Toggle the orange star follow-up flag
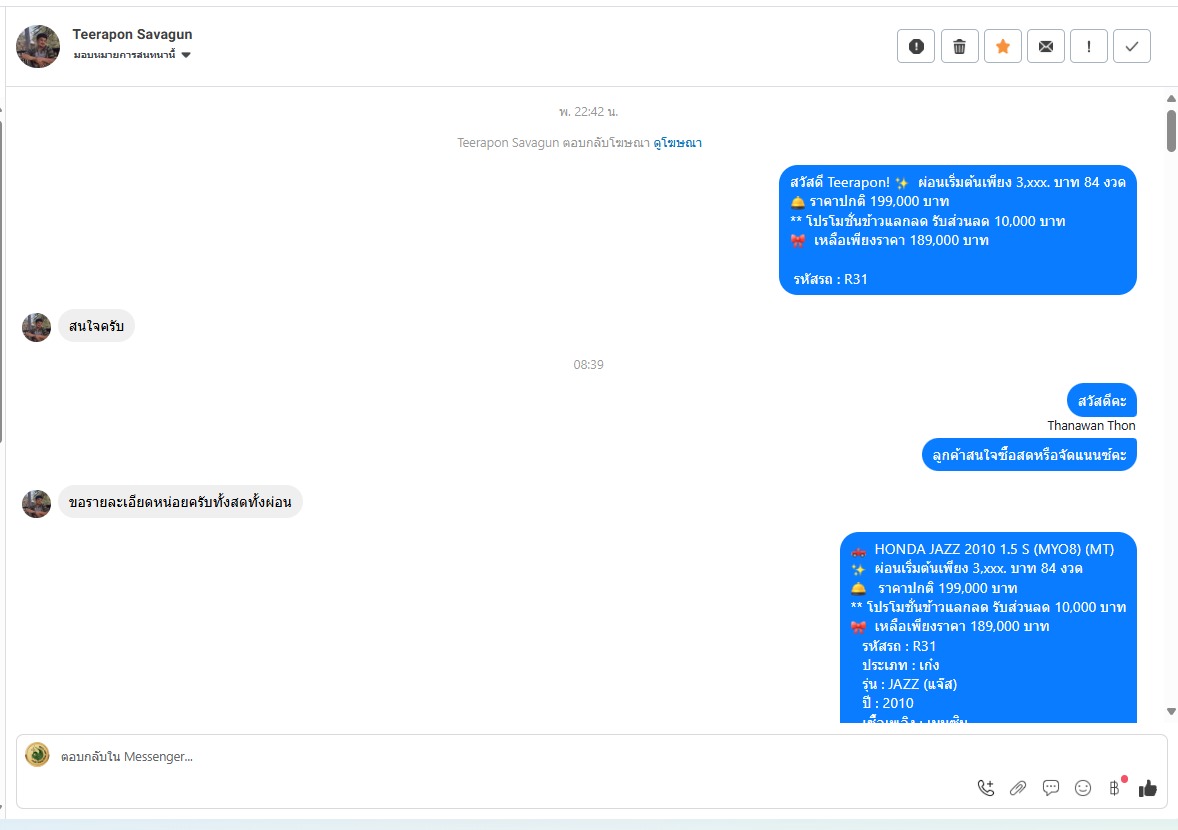Viewport: 1178px width, 830px height. [1002, 47]
